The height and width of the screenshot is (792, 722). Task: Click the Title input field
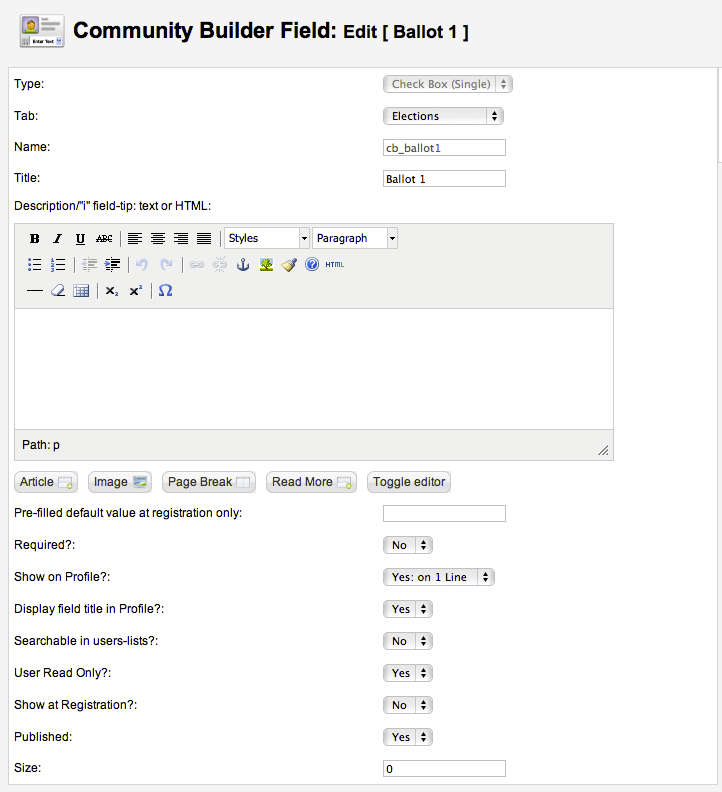tap(444, 179)
